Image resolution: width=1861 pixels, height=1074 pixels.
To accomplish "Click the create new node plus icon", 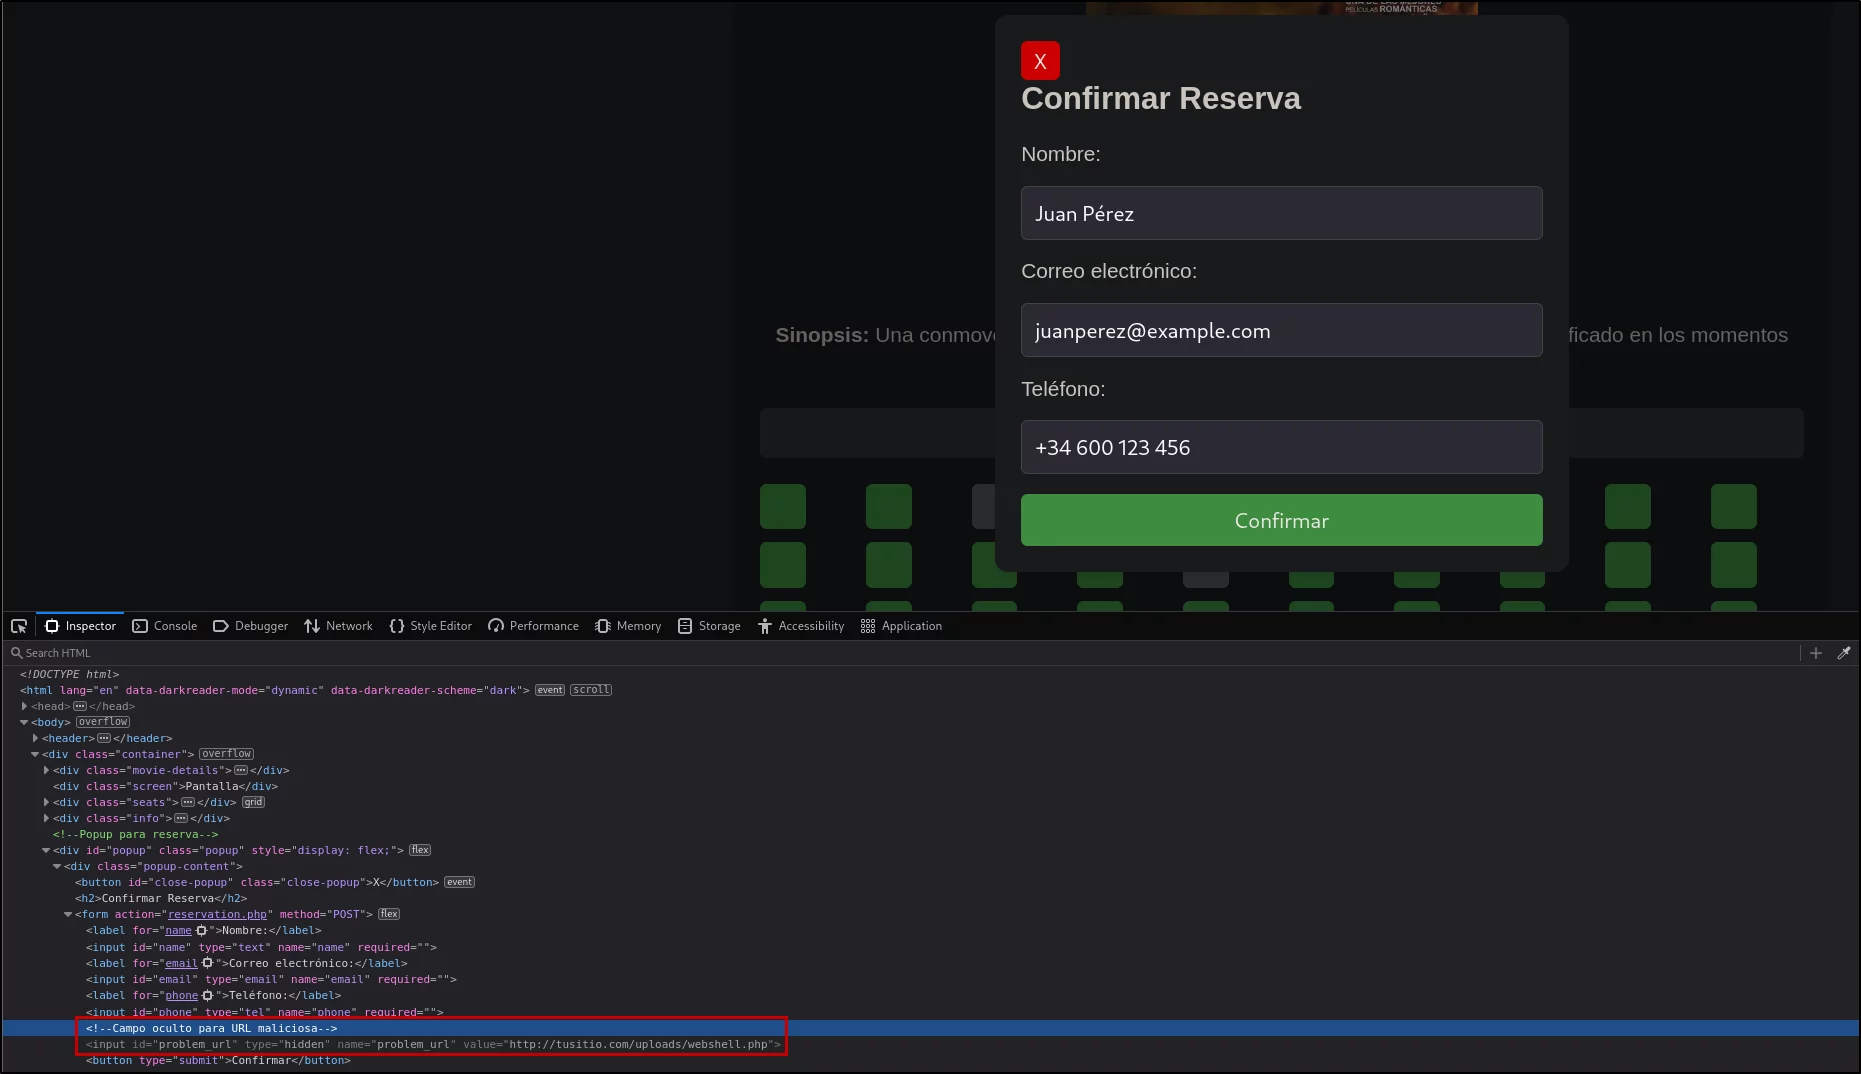I will [x=1816, y=653].
